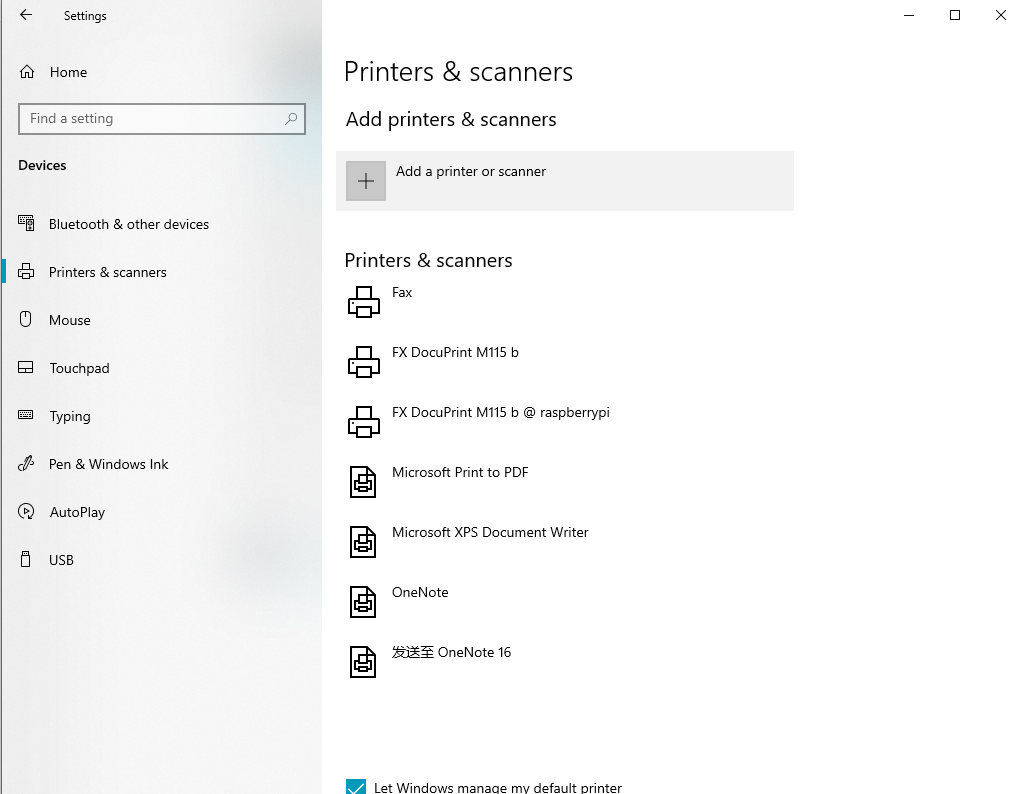Minimize the Settings window
Screen dimensions: 1019x794
(x=909, y=15)
